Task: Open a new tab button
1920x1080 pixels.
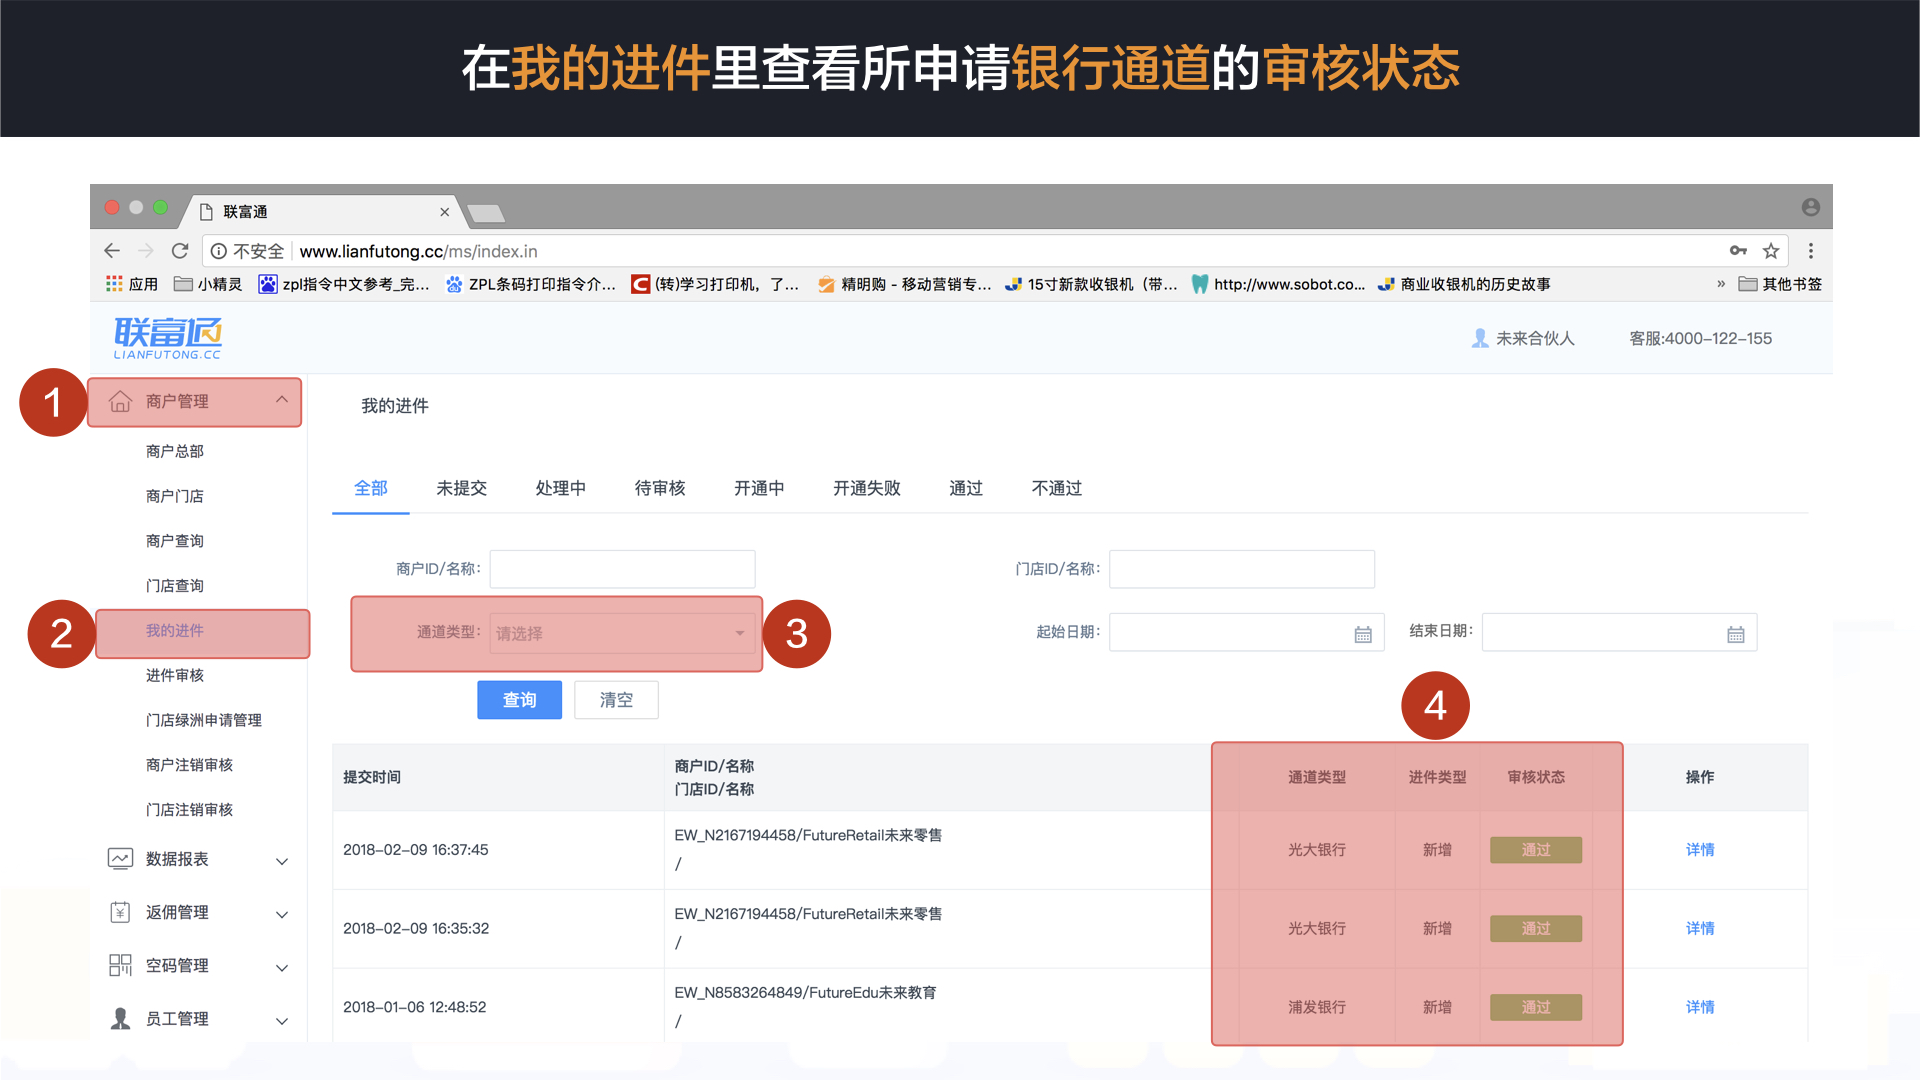Action: [486, 212]
